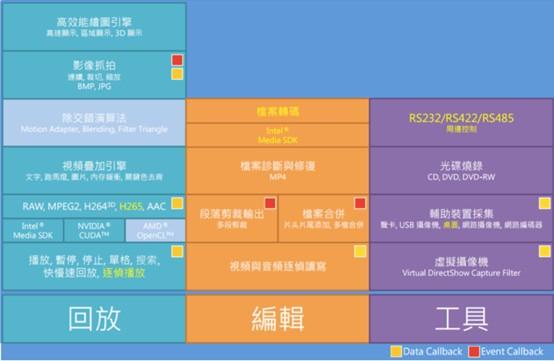Click the red marker in 檔案合併 block

click(360, 203)
